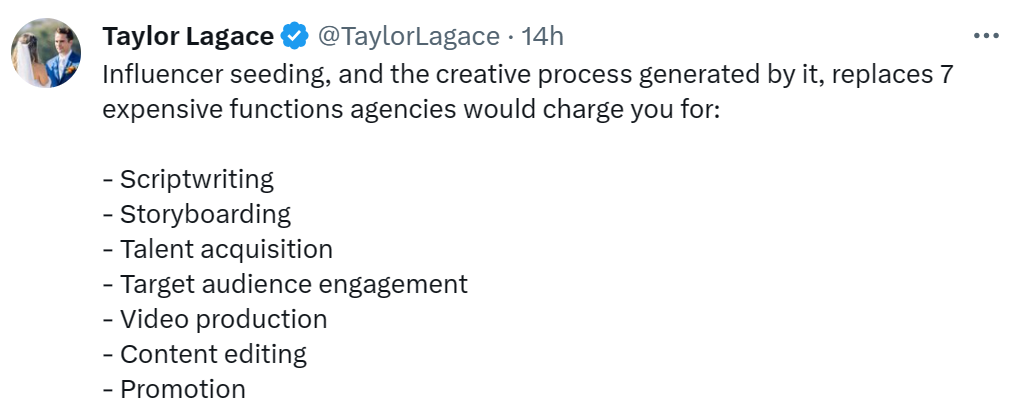
Task: Click the blue verified badge
Action: point(294,37)
